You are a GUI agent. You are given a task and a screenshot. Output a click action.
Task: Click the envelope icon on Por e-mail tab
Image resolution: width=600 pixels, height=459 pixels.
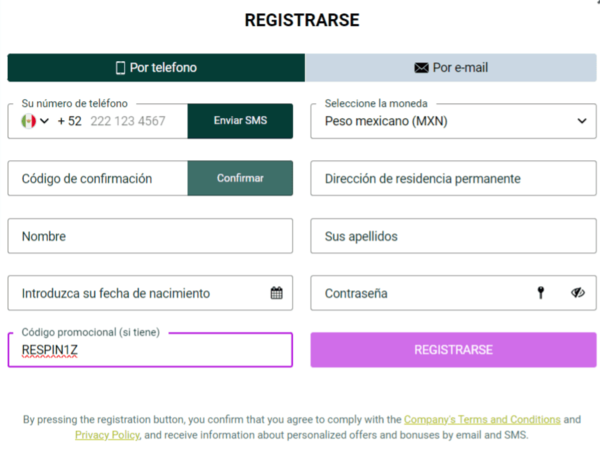(x=421, y=68)
